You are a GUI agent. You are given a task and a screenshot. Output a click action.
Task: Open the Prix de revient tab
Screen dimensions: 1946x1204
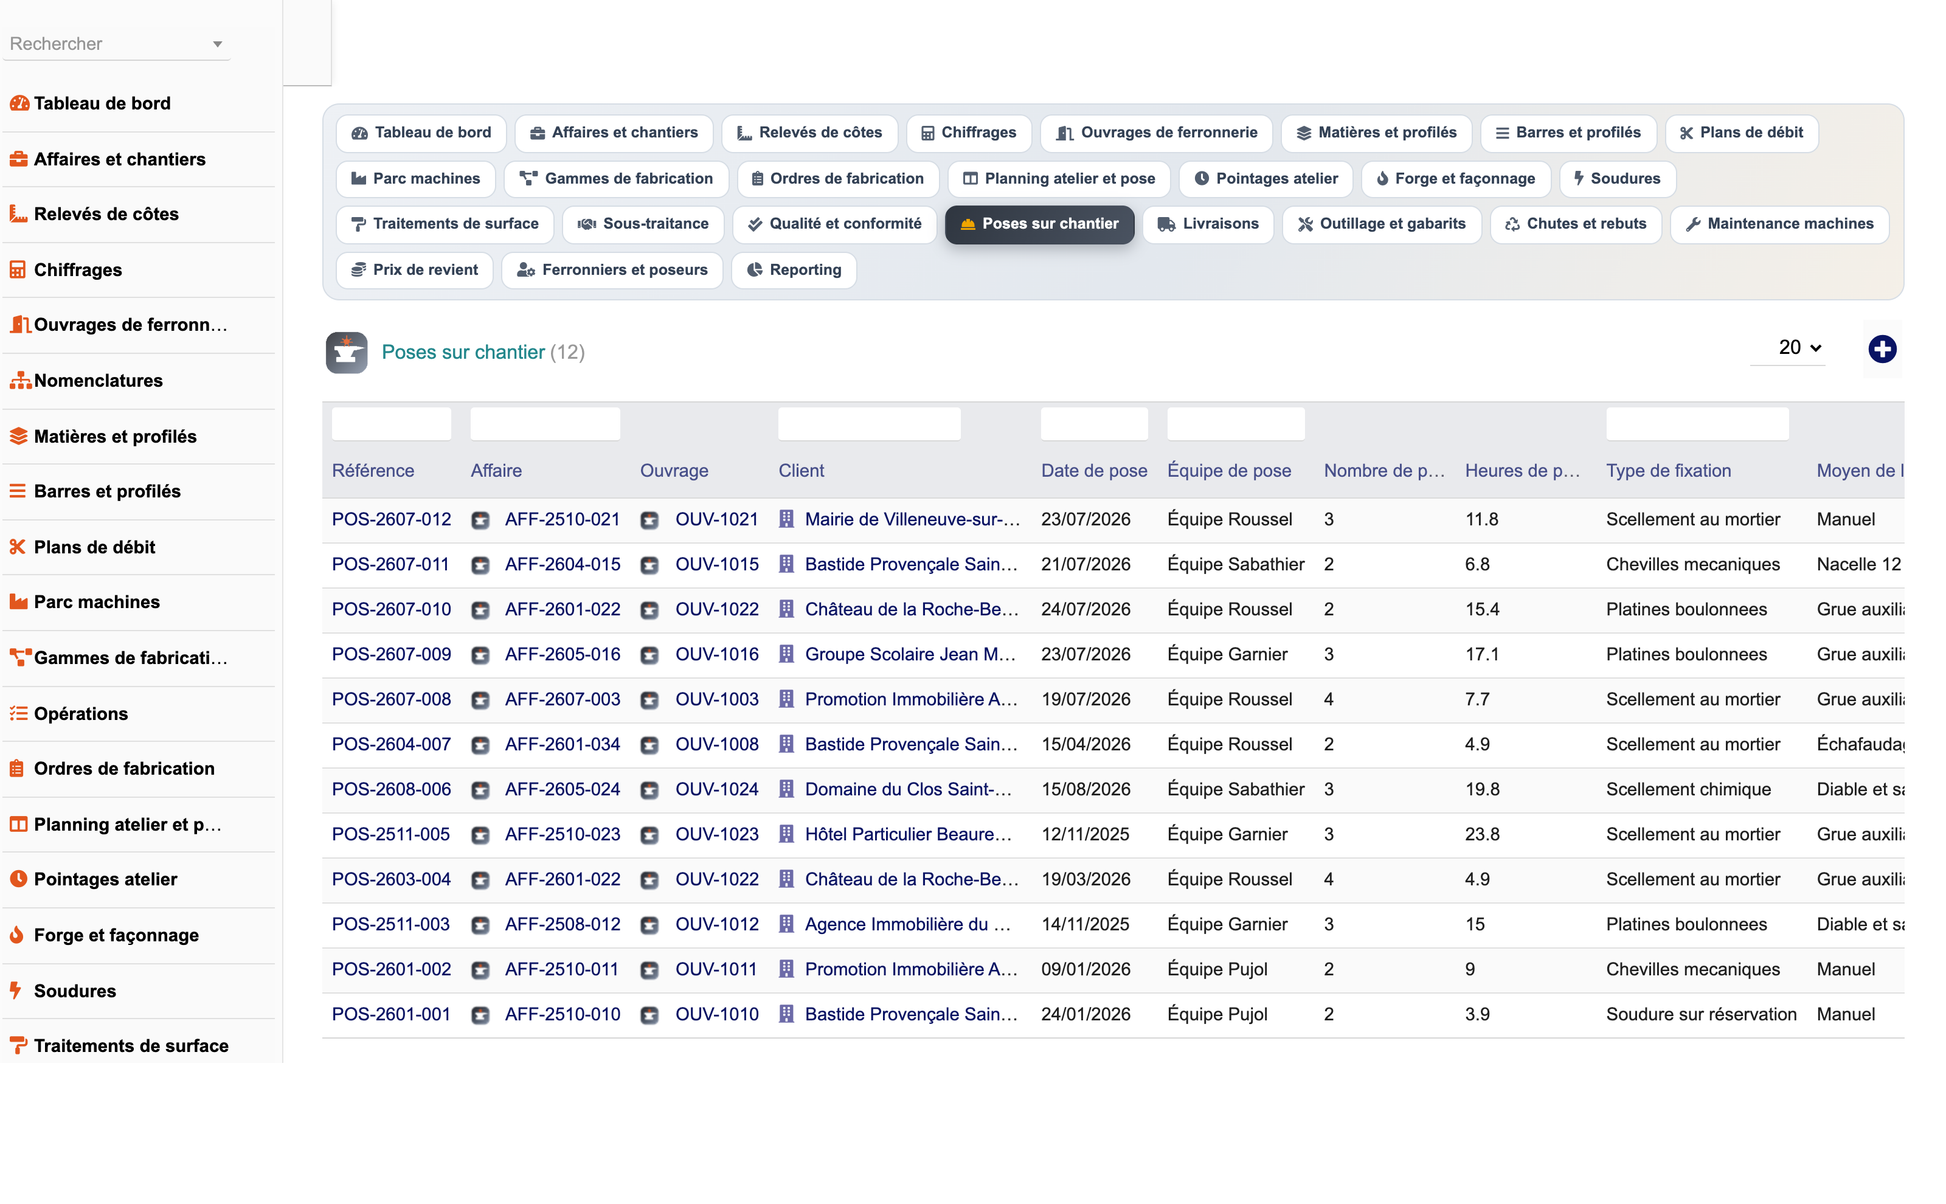pyautogui.click(x=415, y=270)
